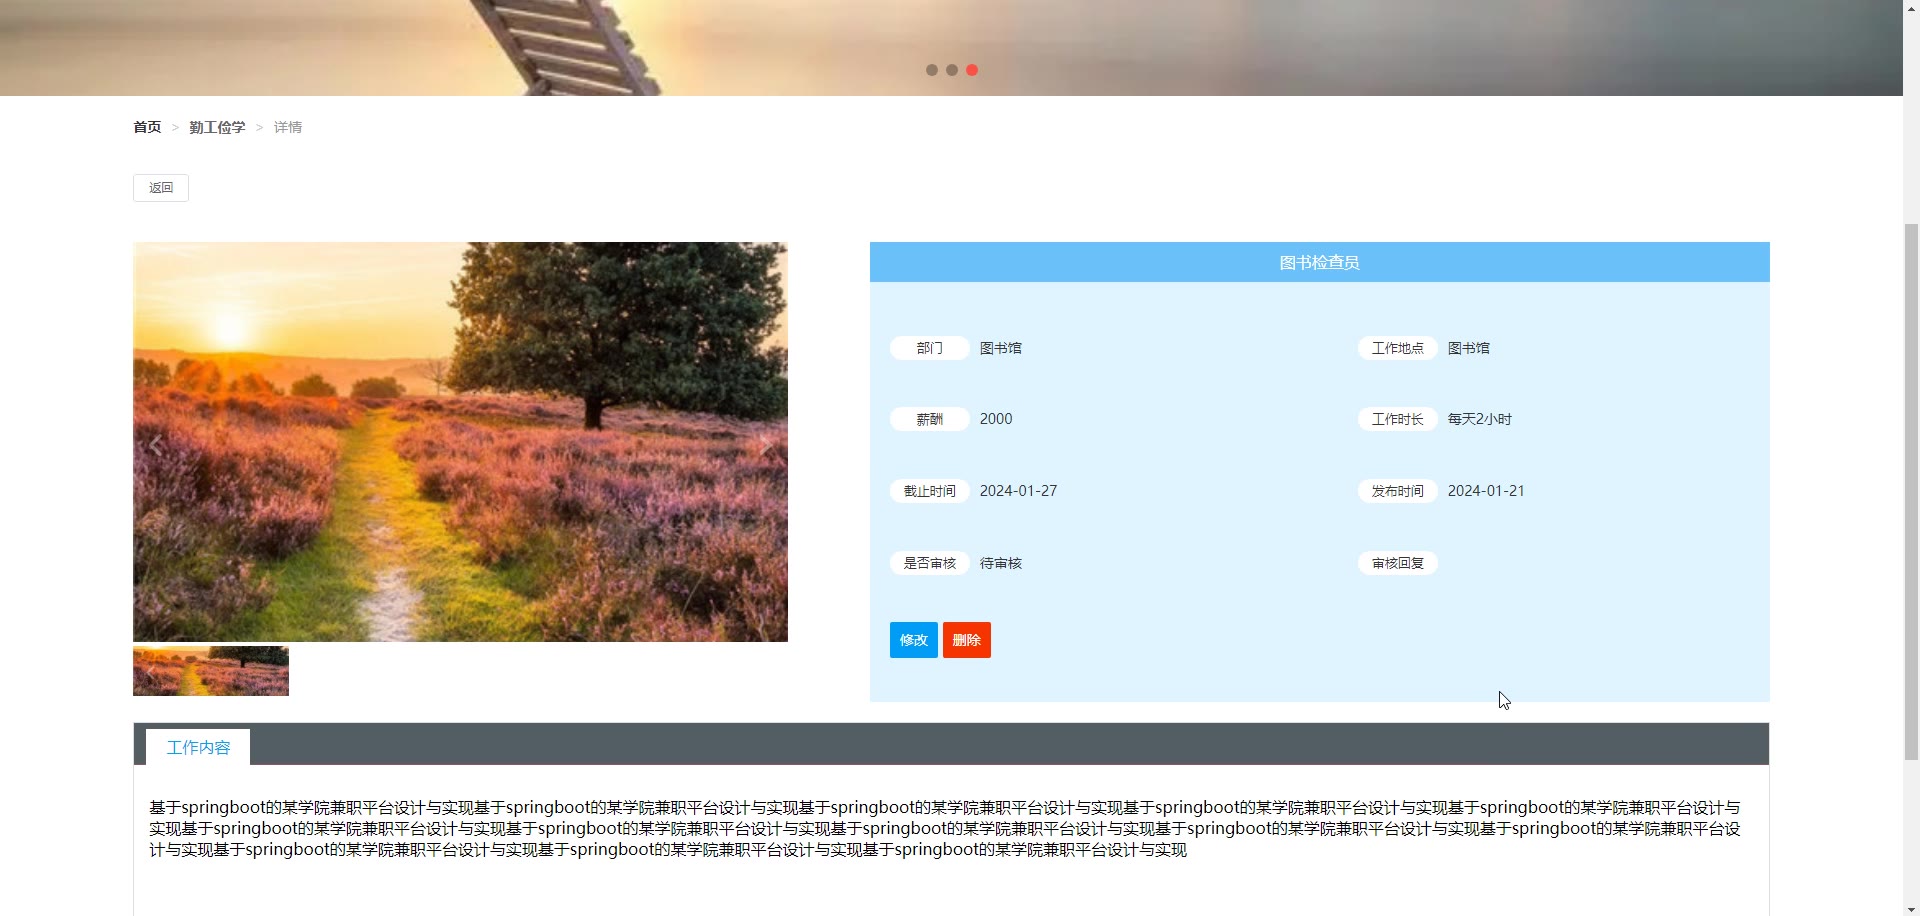Click the 图书检查员 title header
Image resolution: width=1920 pixels, height=916 pixels.
(x=1319, y=262)
